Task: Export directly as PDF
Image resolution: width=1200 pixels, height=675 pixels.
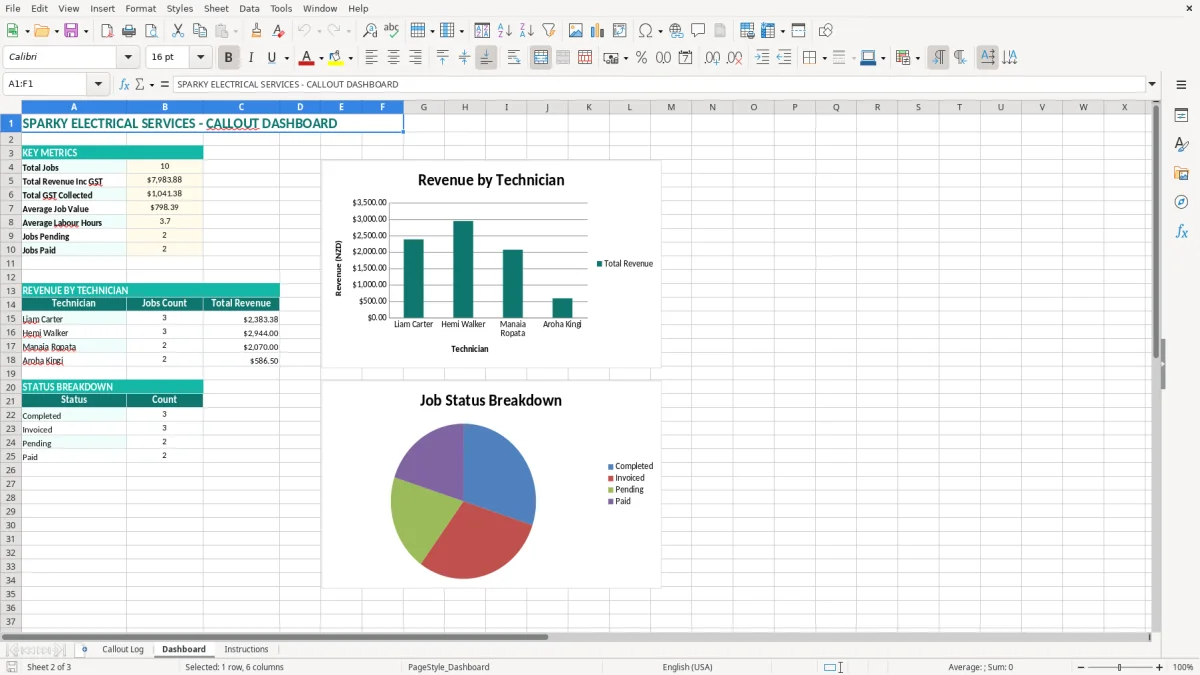Action: click(x=107, y=31)
